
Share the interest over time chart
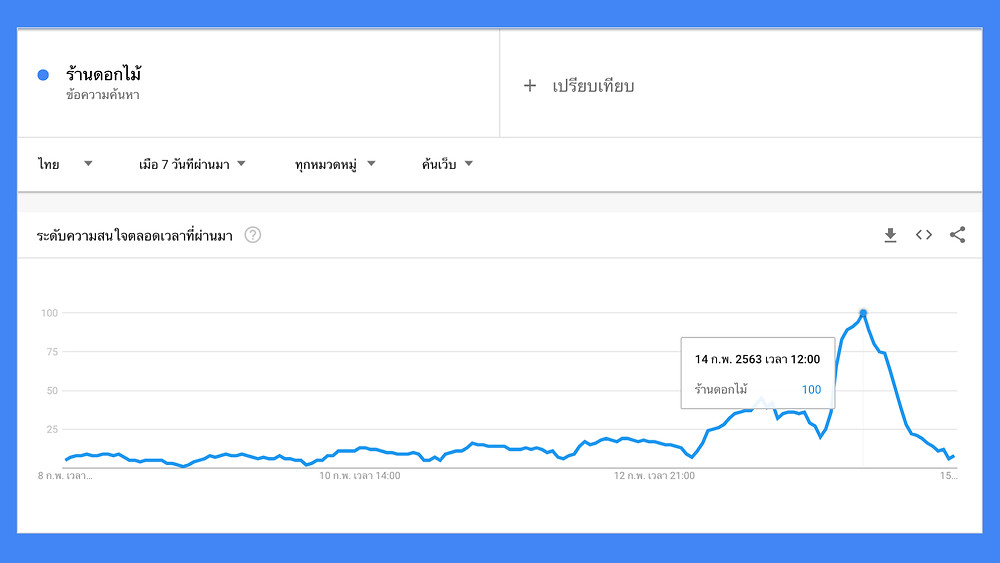pos(957,235)
